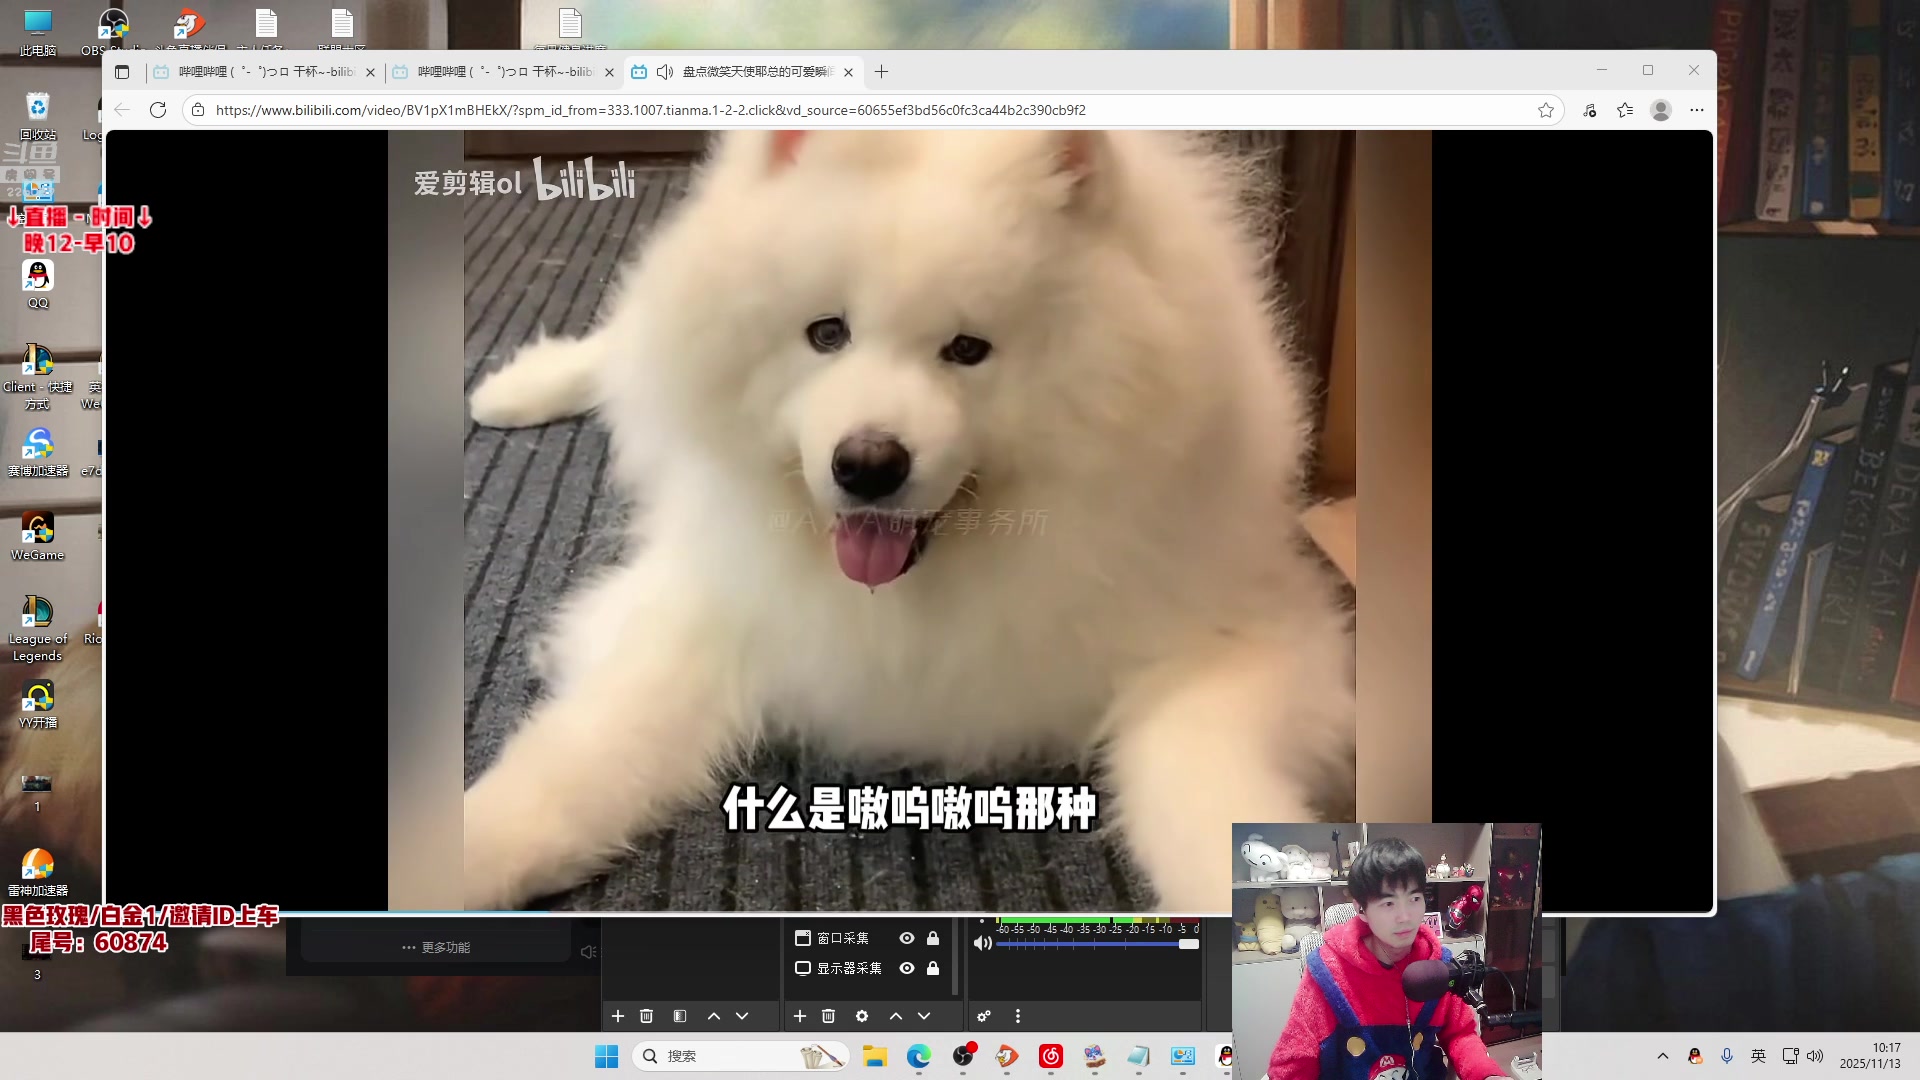The image size is (1920, 1080).
Task: Hide the 窗口采集 source with eye icon
Action: (907, 938)
